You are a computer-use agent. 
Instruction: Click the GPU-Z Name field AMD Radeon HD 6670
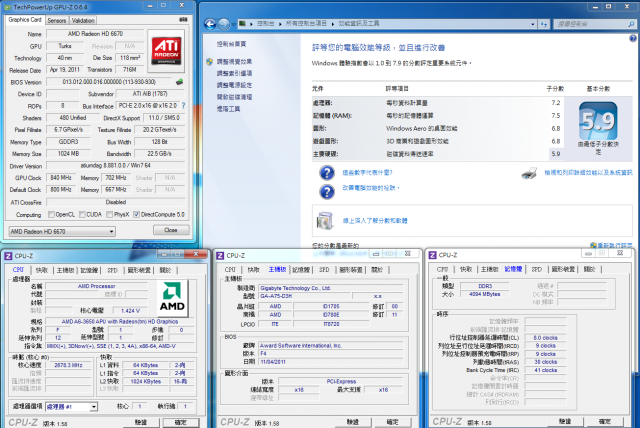pos(95,34)
